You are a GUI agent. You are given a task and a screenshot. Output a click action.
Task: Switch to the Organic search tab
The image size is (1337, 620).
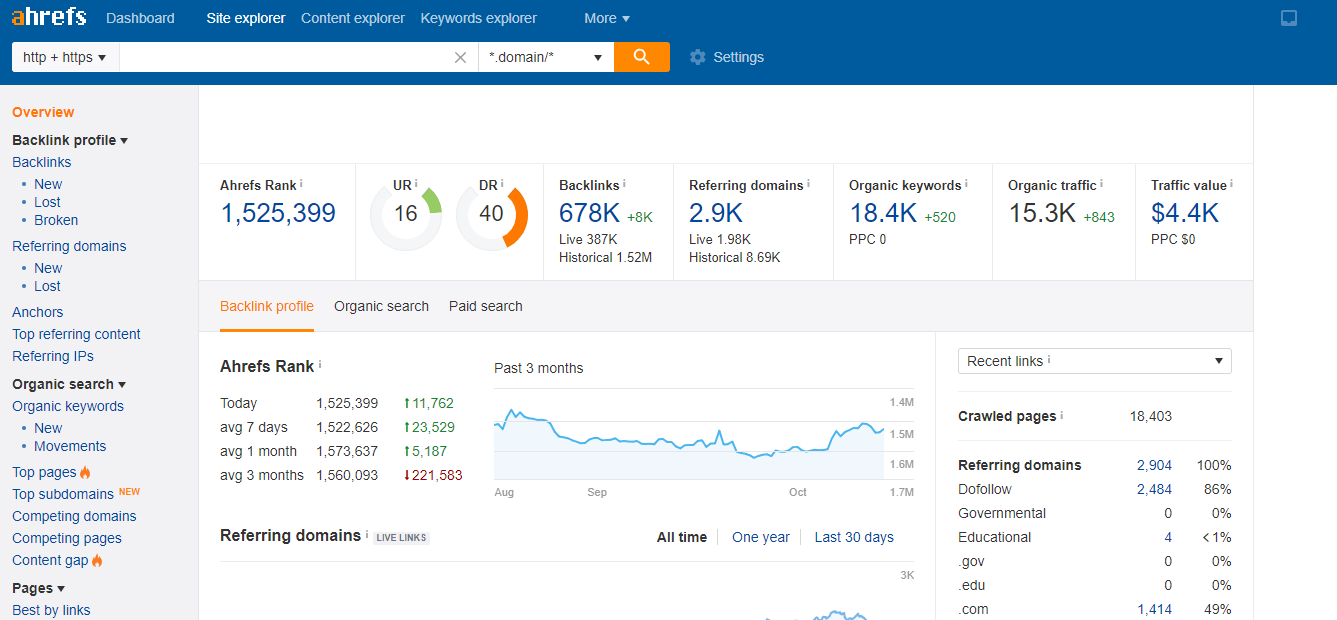[381, 306]
